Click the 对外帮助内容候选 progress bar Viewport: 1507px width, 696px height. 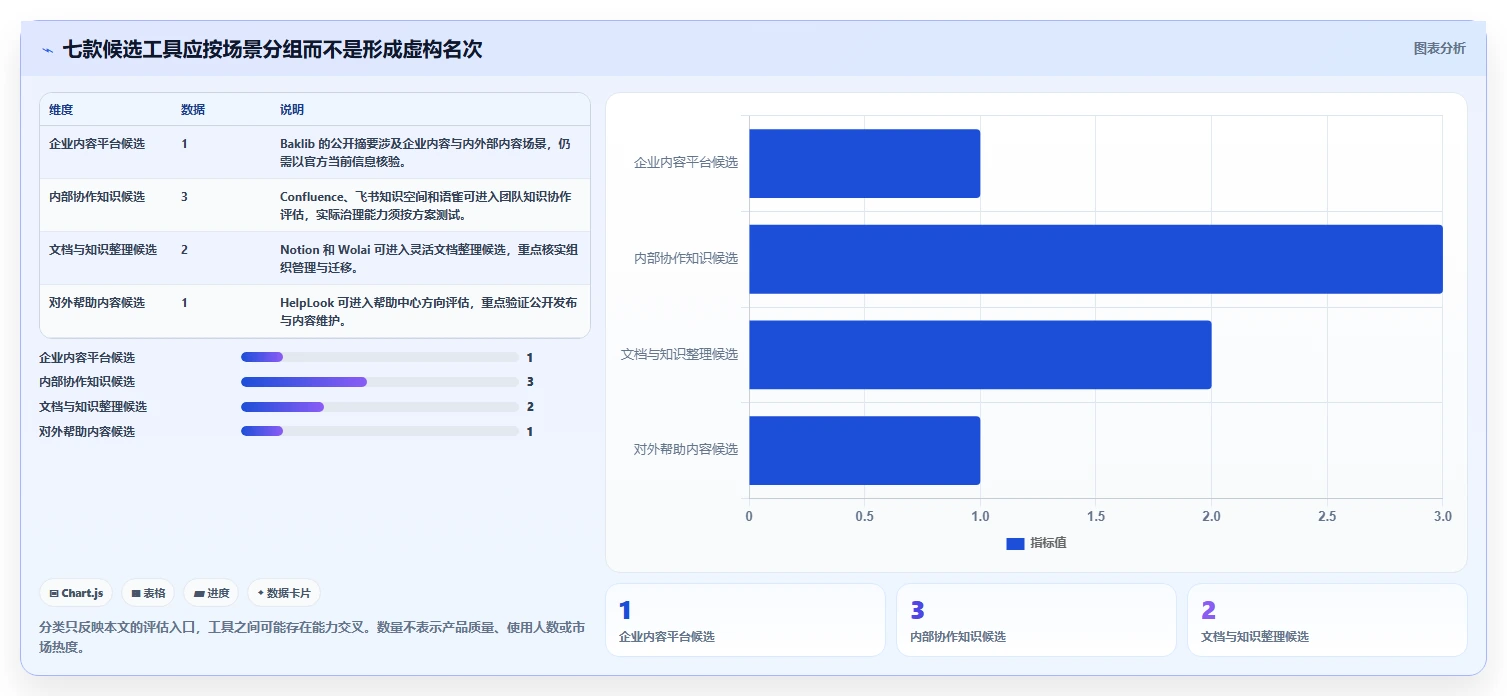pyautogui.click(x=380, y=431)
